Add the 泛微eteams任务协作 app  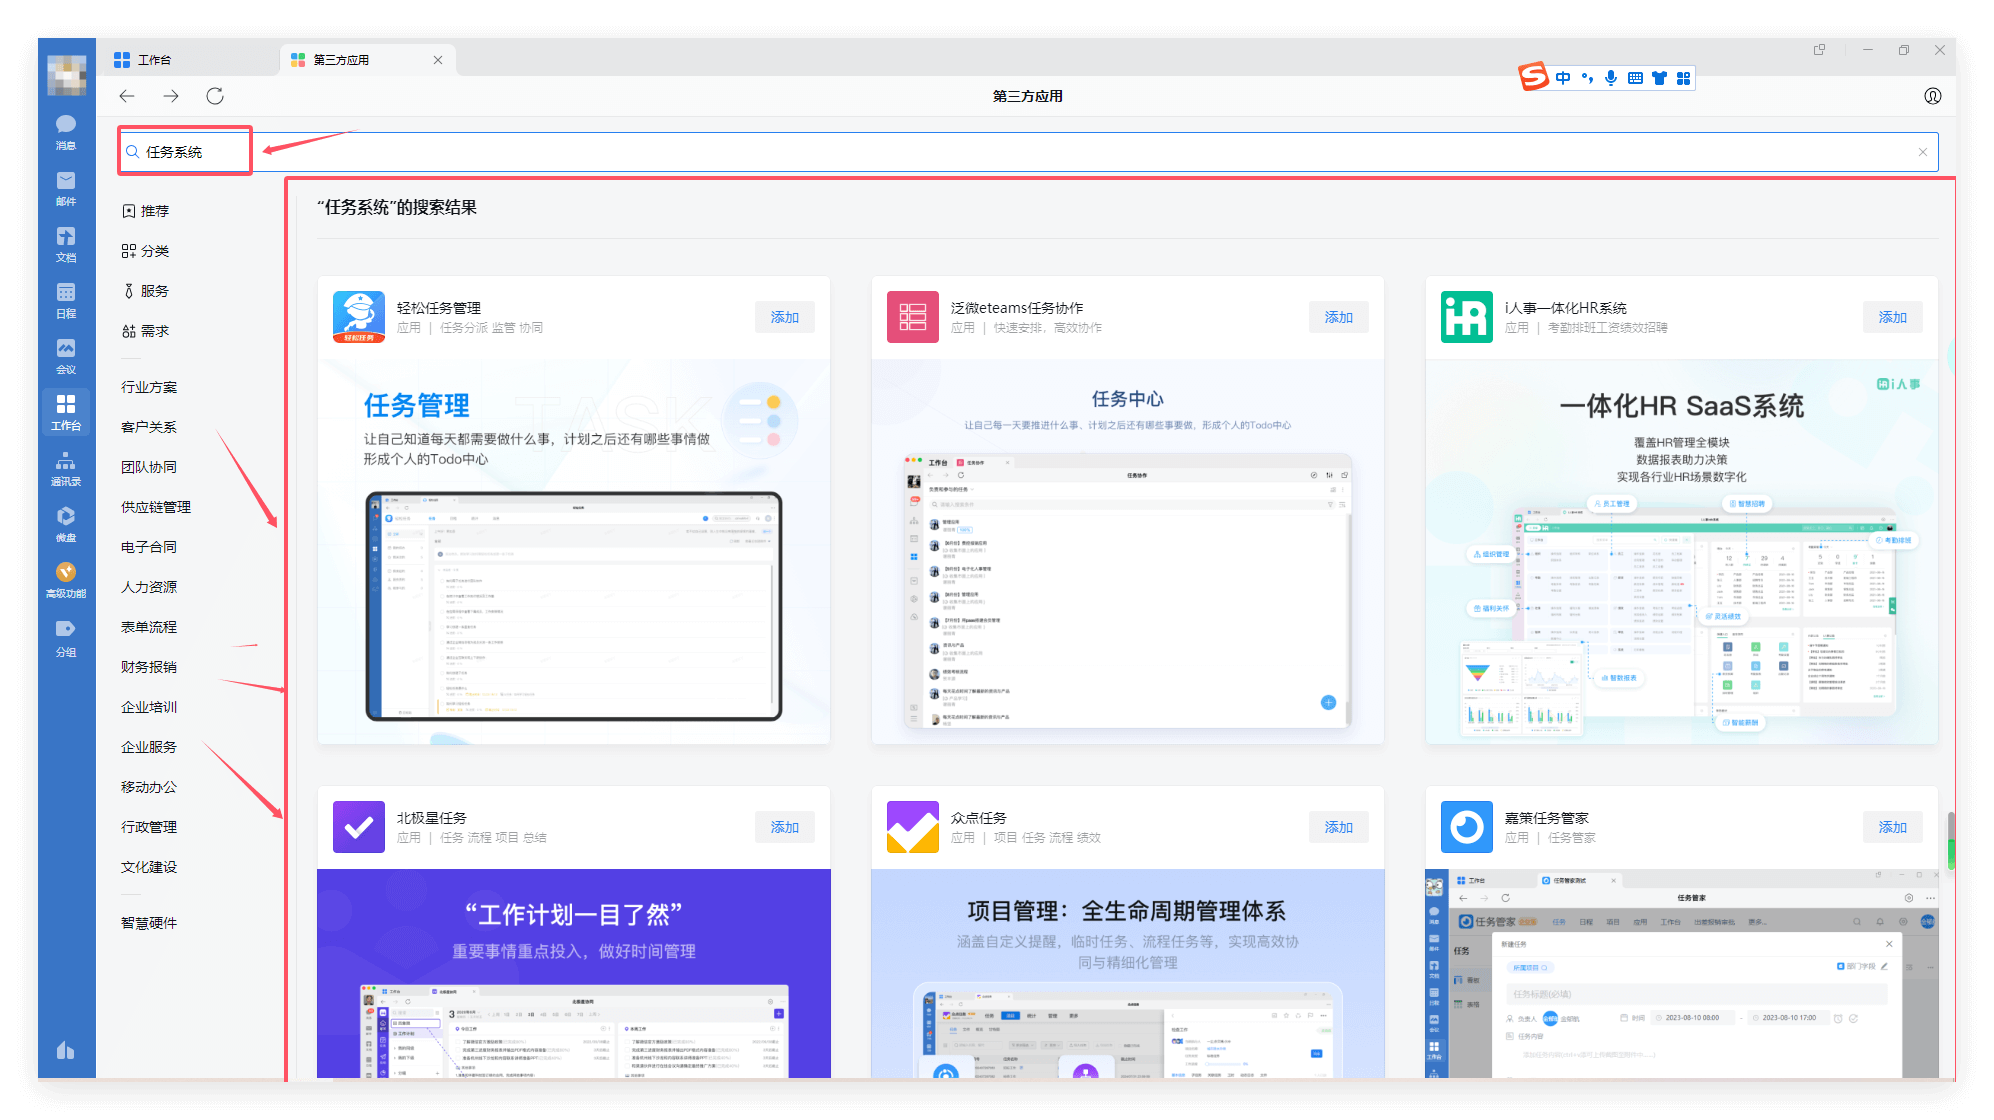(1339, 317)
